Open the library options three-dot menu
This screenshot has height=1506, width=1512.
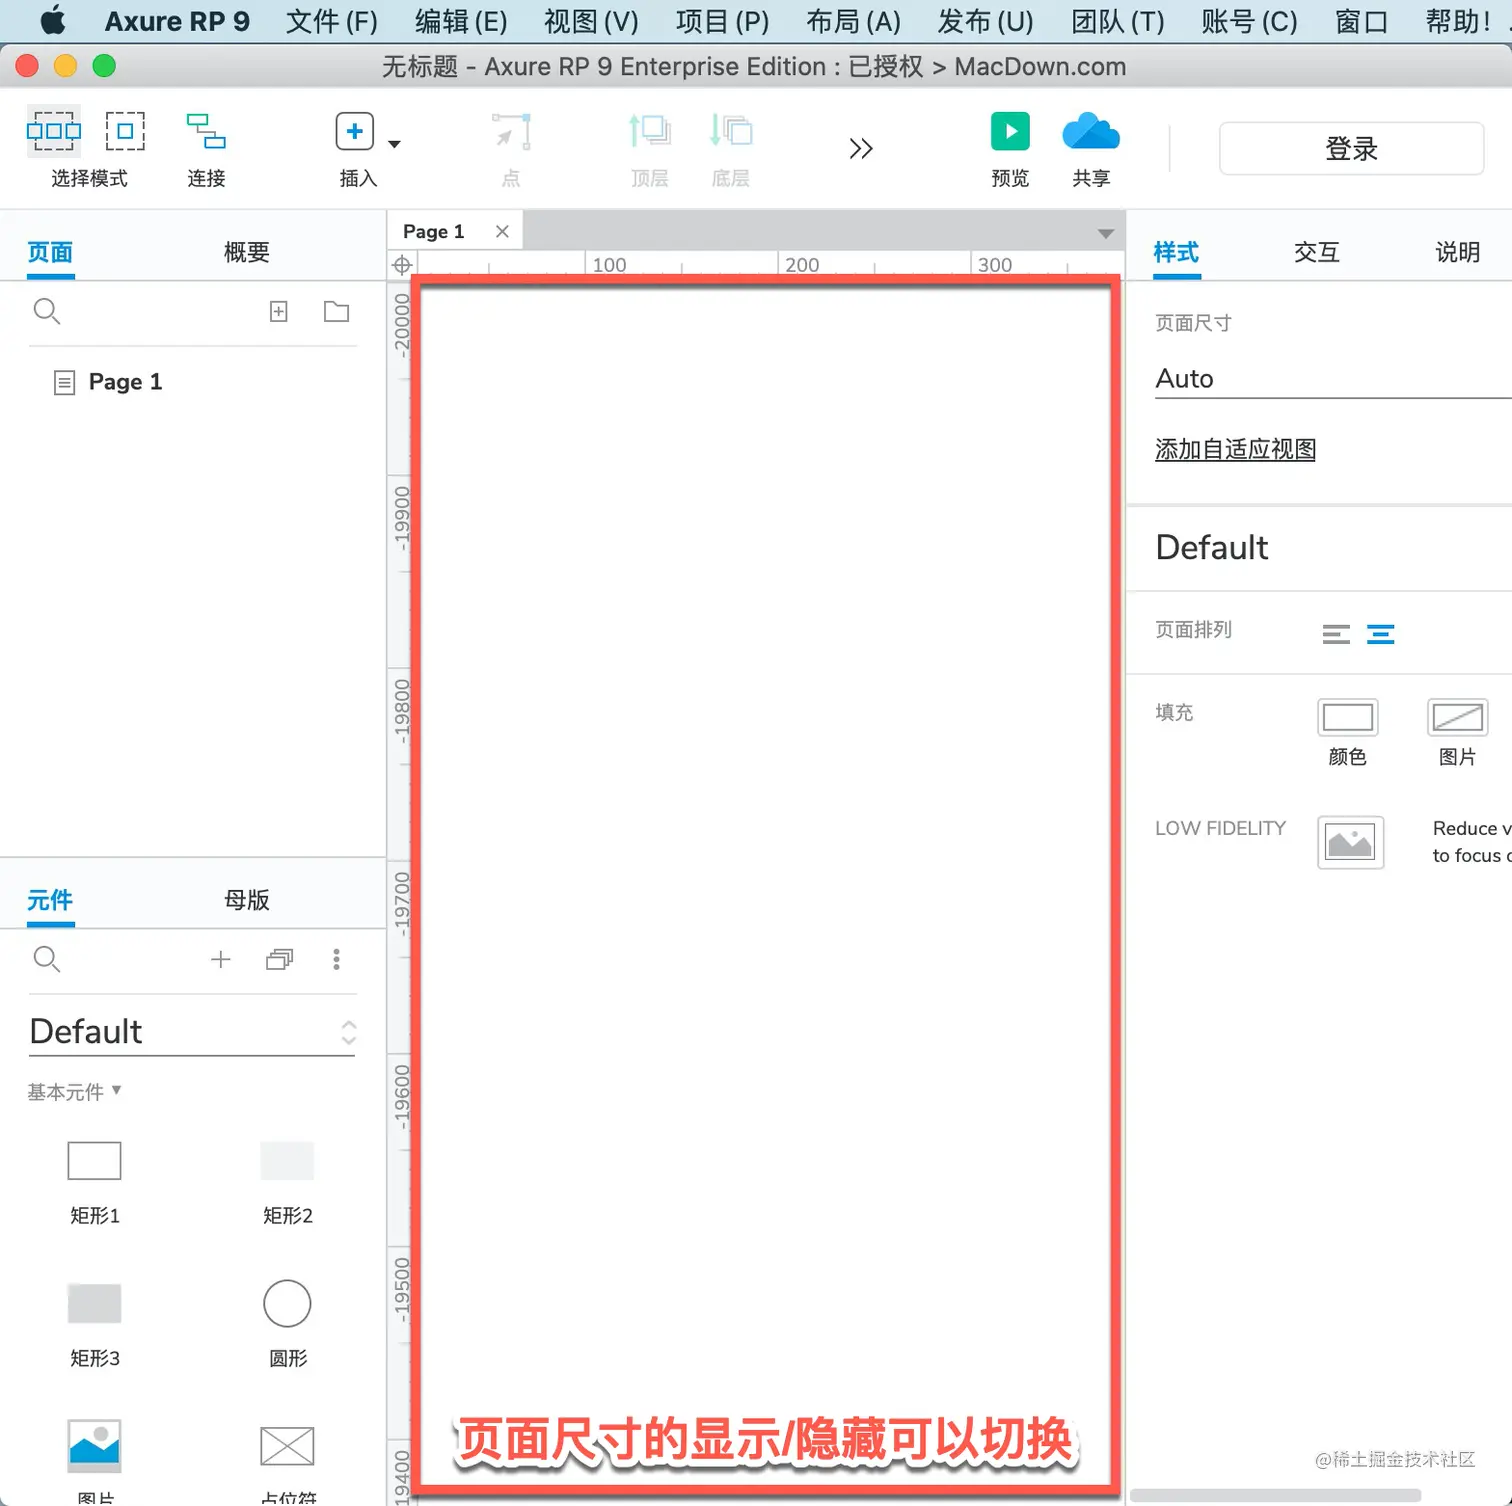tap(337, 960)
